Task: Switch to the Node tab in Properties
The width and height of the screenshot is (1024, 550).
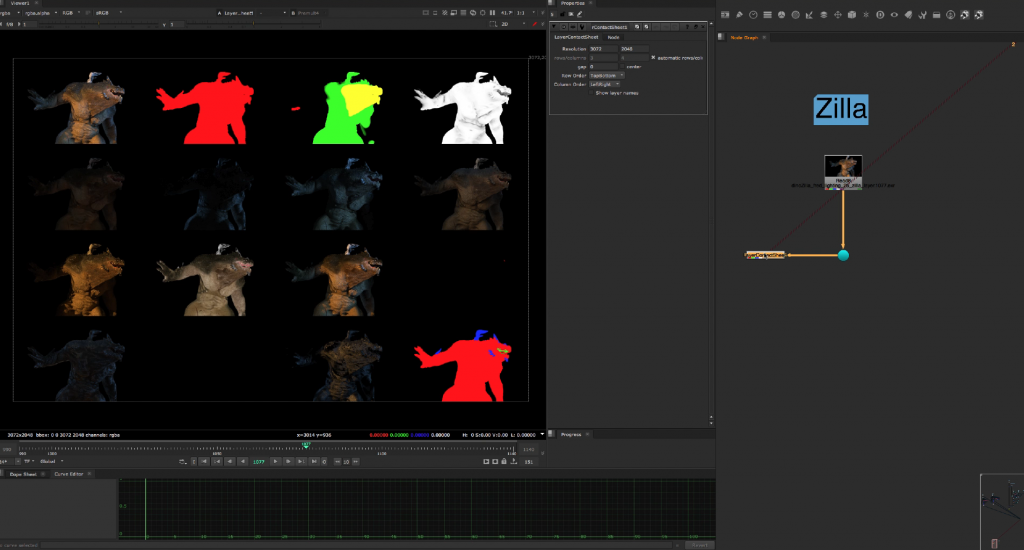Action: (x=614, y=37)
